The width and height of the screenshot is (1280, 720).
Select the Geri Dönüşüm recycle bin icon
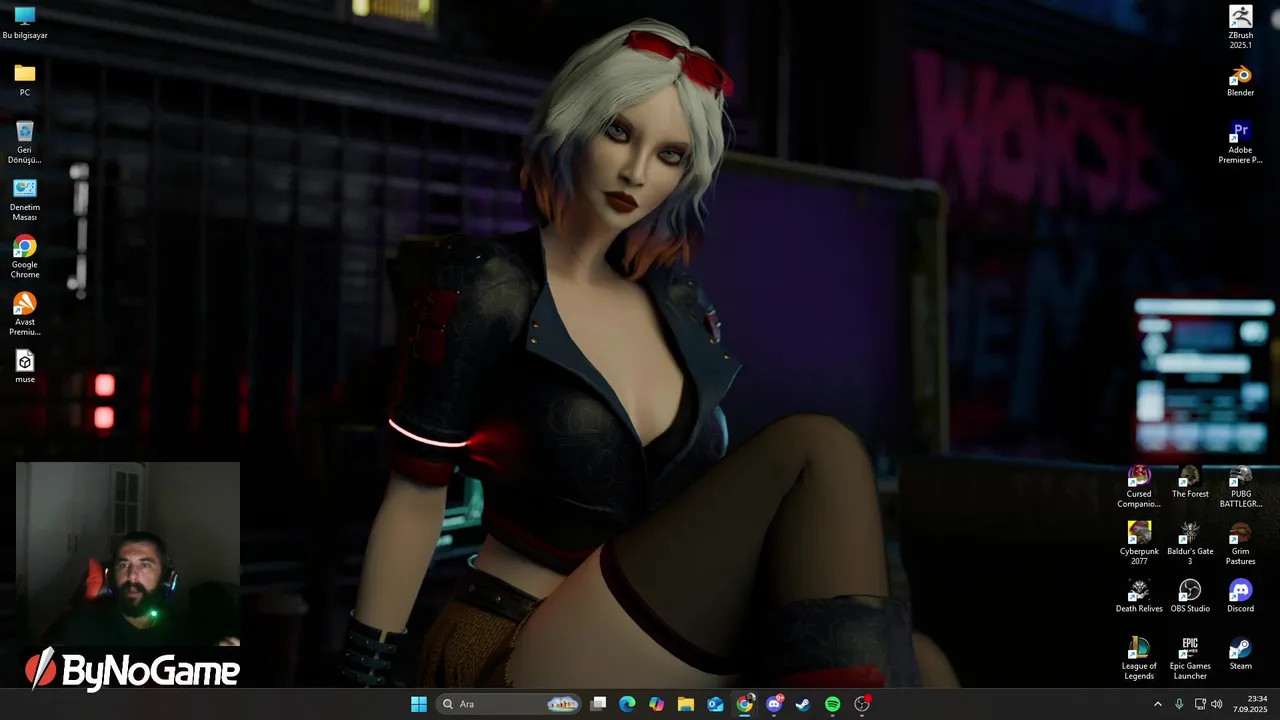(25, 142)
